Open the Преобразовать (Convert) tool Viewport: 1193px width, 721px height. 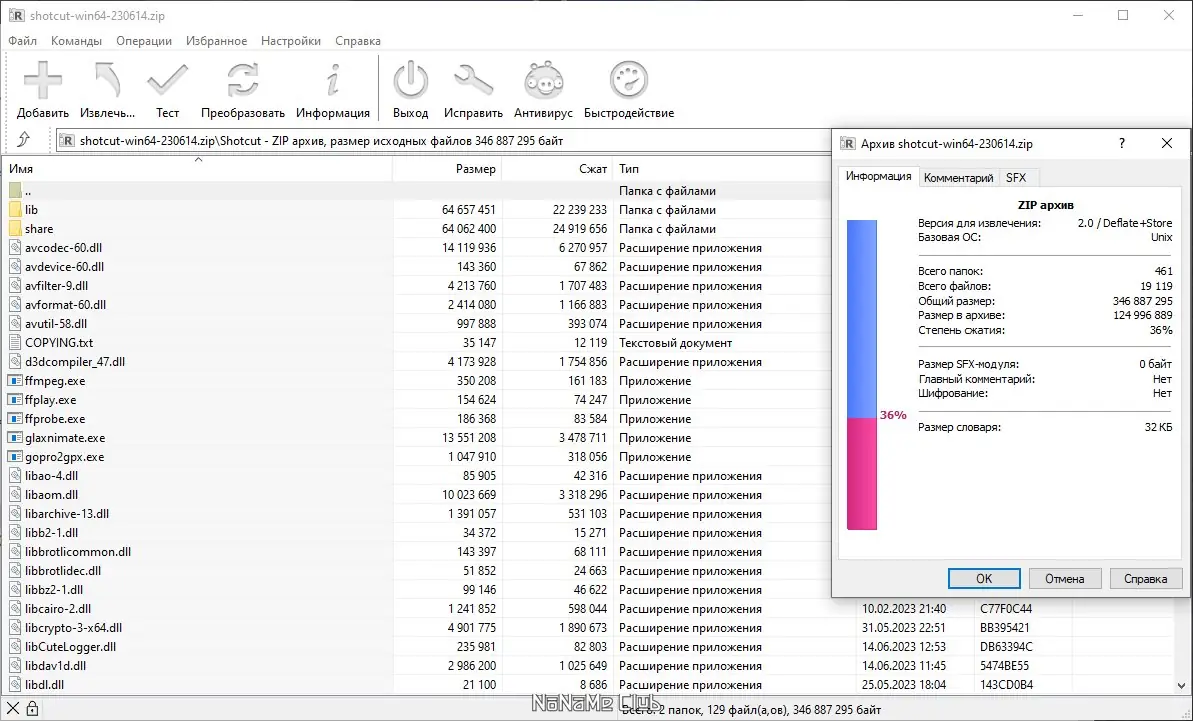coord(243,81)
